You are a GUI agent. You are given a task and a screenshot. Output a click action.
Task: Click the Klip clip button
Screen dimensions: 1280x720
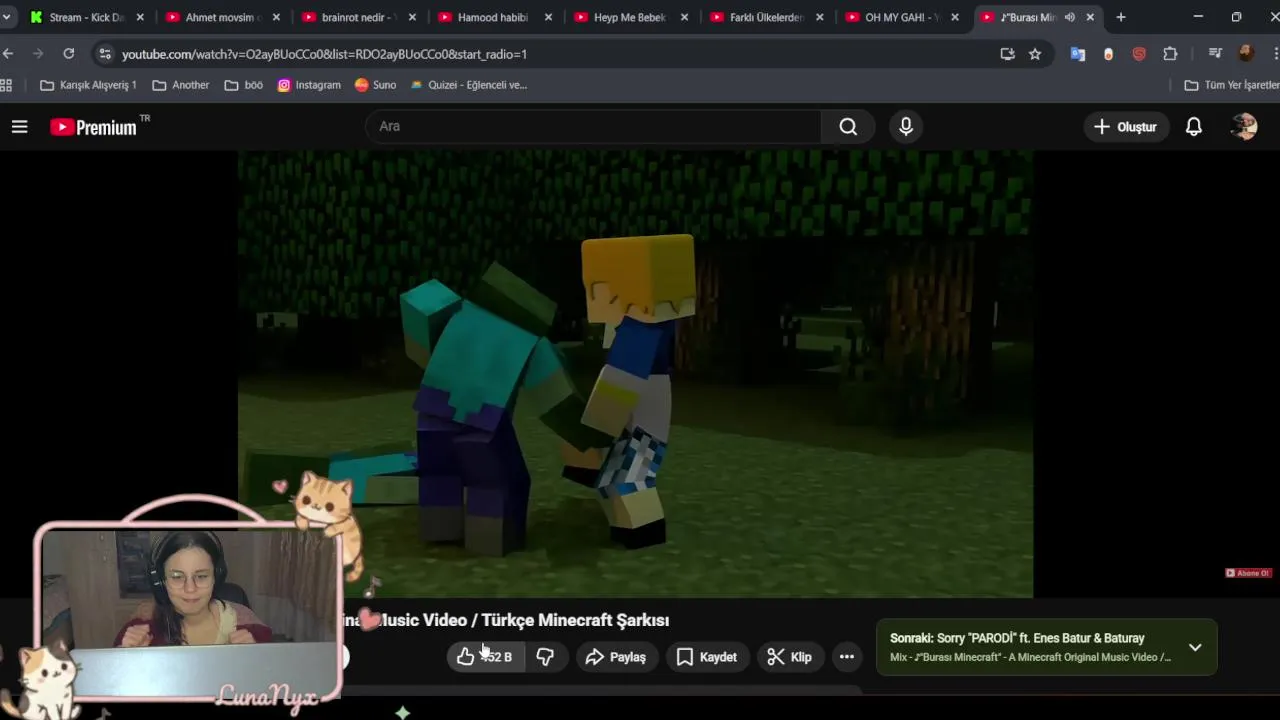tap(789, 657)
